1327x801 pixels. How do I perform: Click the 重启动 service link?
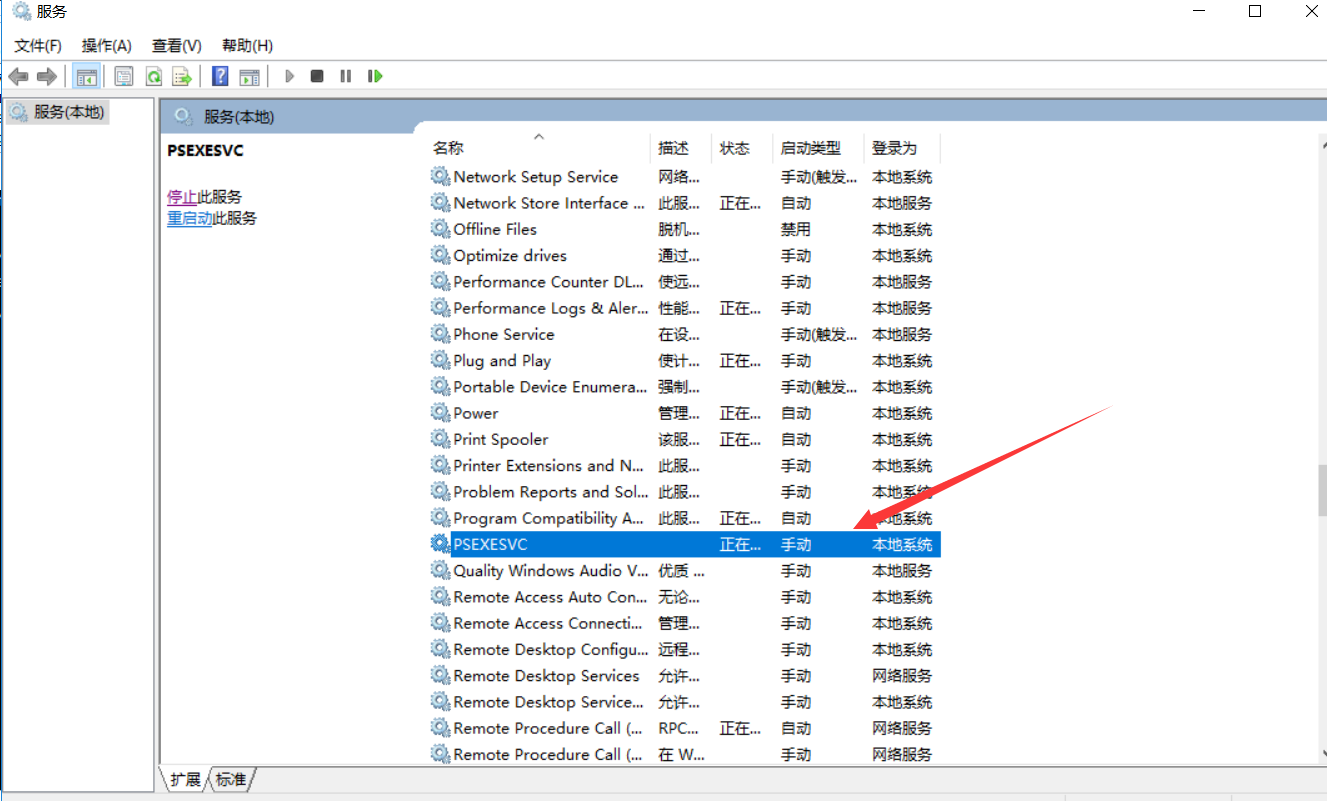(189, 218)
